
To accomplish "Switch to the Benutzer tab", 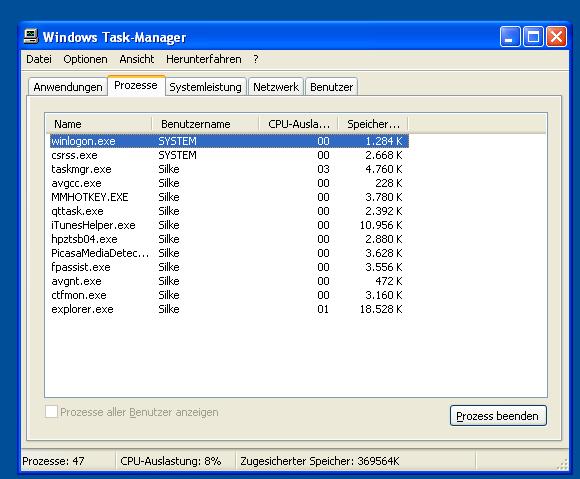I will [331, 87].
